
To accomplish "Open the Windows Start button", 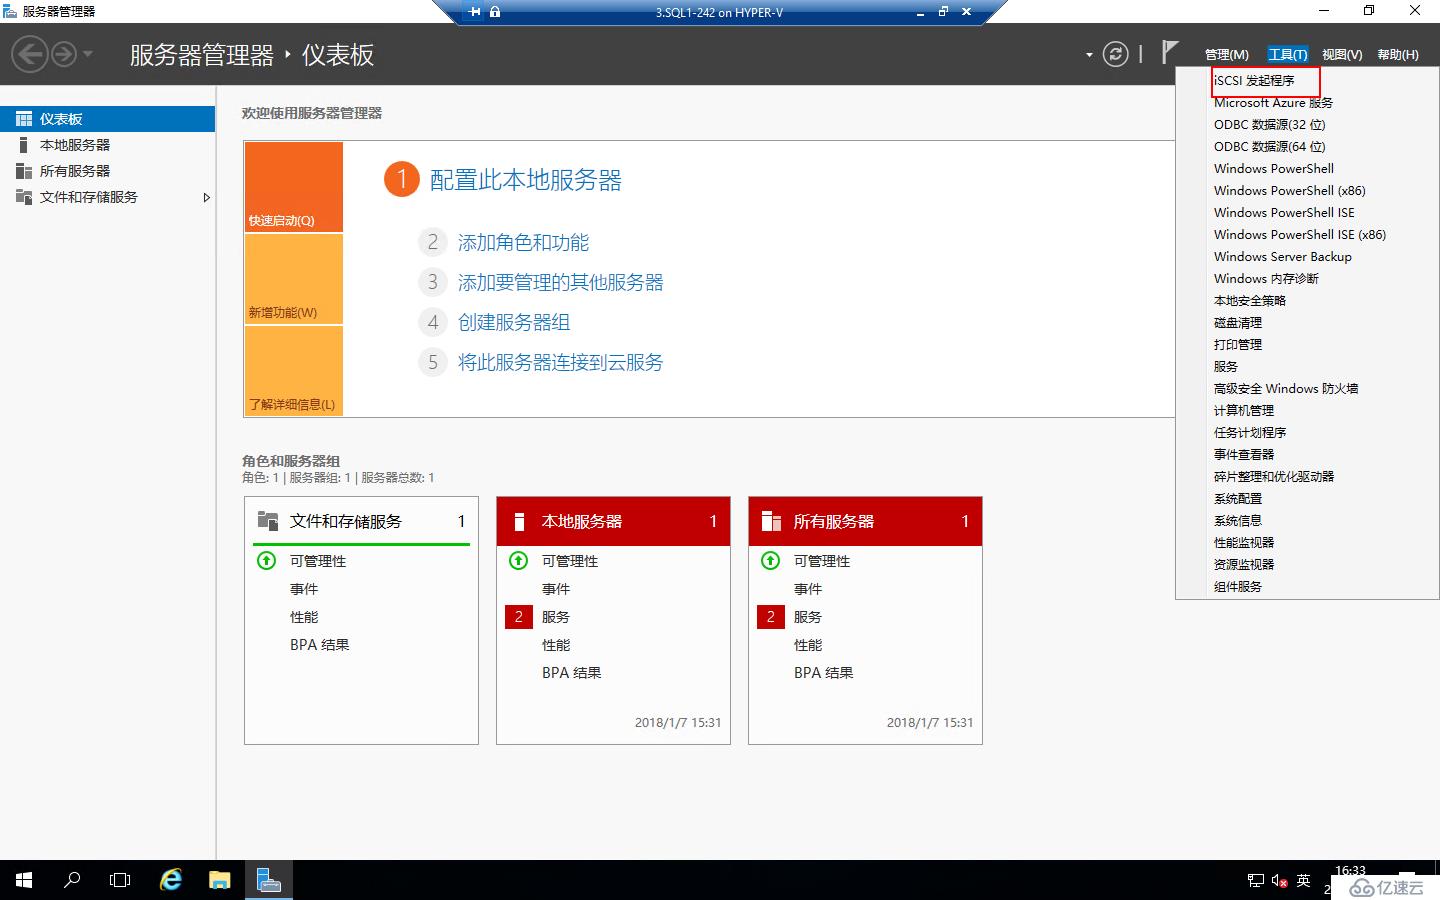I will click(x=24, y=880).
